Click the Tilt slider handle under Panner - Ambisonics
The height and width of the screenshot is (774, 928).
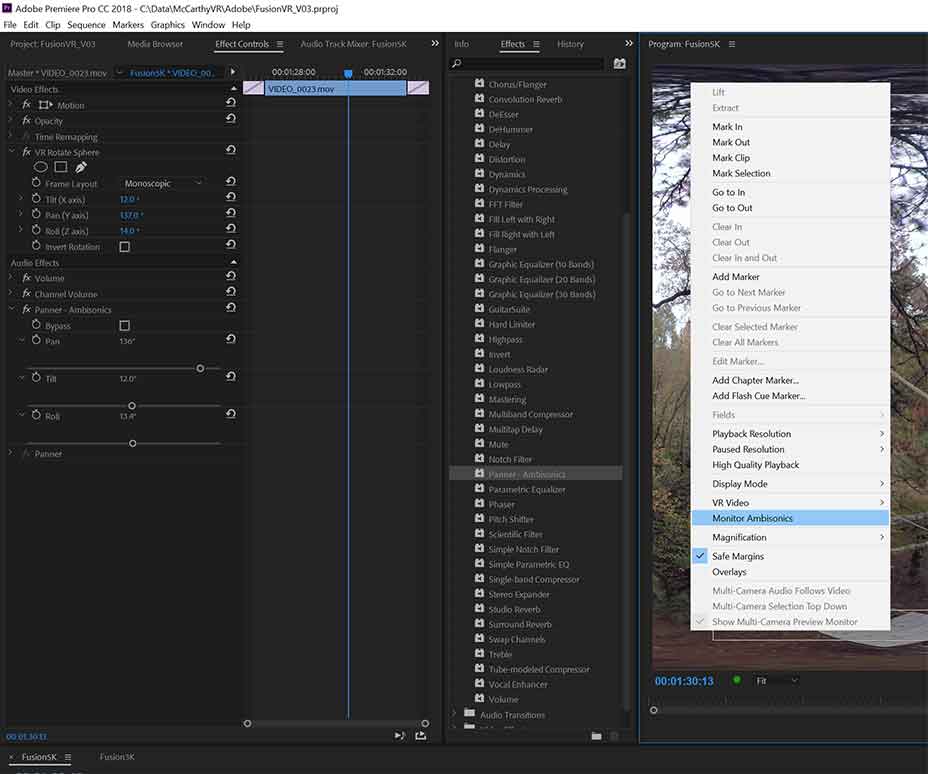[132, 405]
